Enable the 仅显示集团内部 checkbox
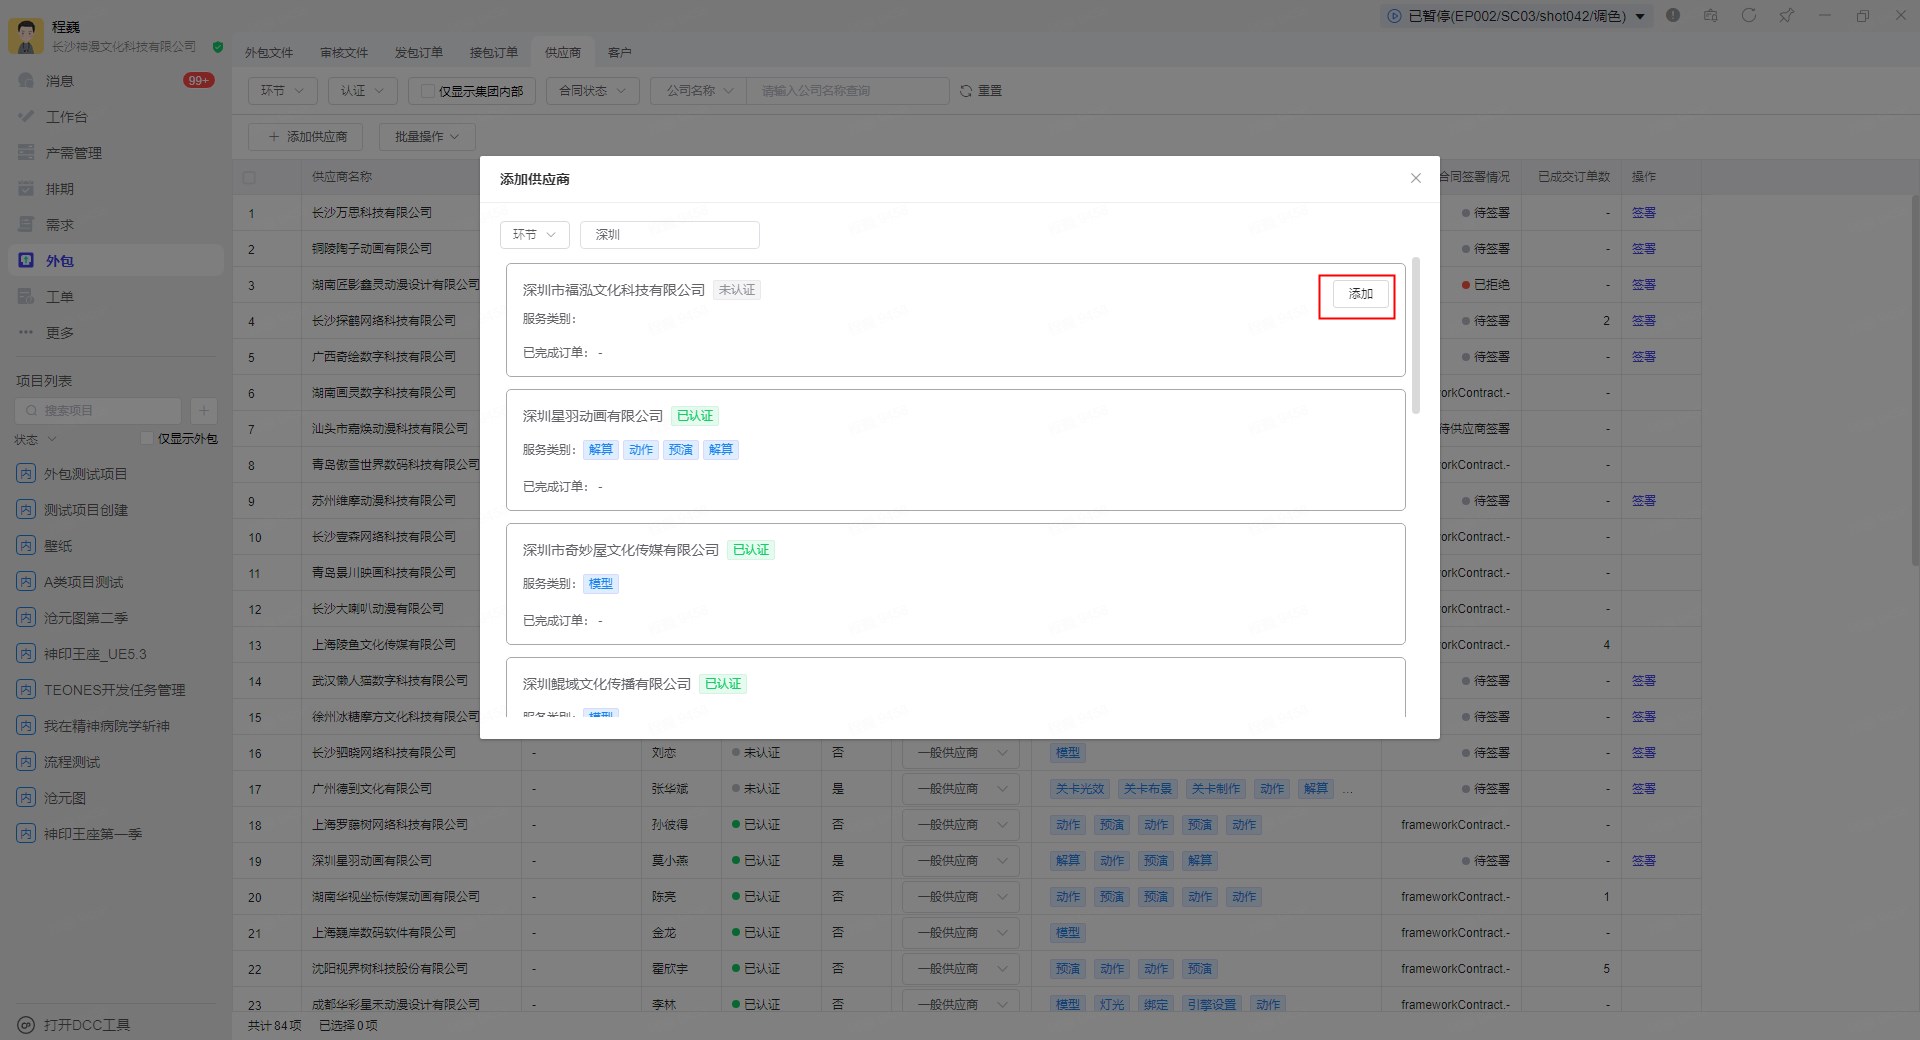Screen dimensions: 1920x1040 [428, 91]
